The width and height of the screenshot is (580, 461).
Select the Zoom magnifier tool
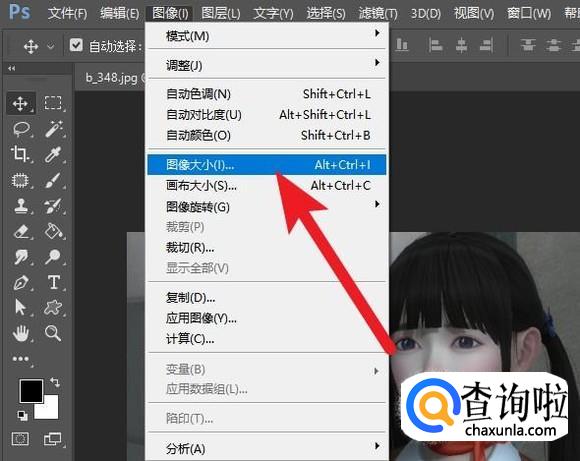[53, 333]
